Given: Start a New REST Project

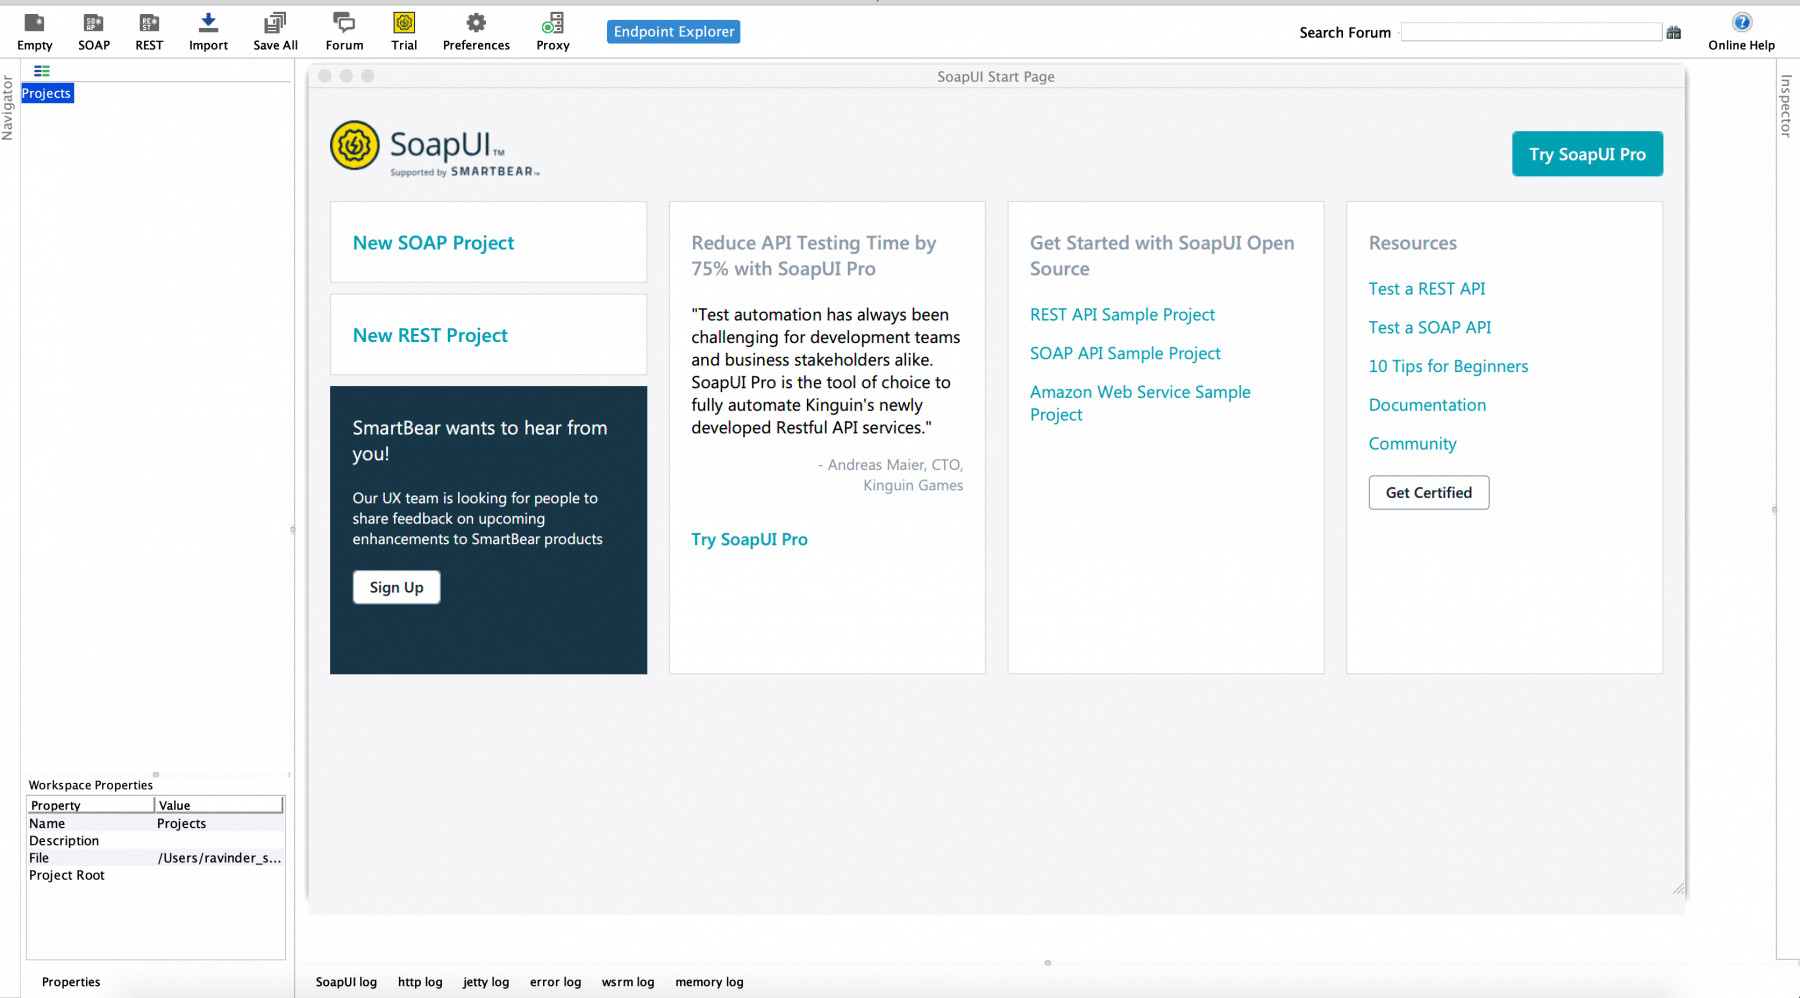Looking at the screenshot, I should coord(430,335).
